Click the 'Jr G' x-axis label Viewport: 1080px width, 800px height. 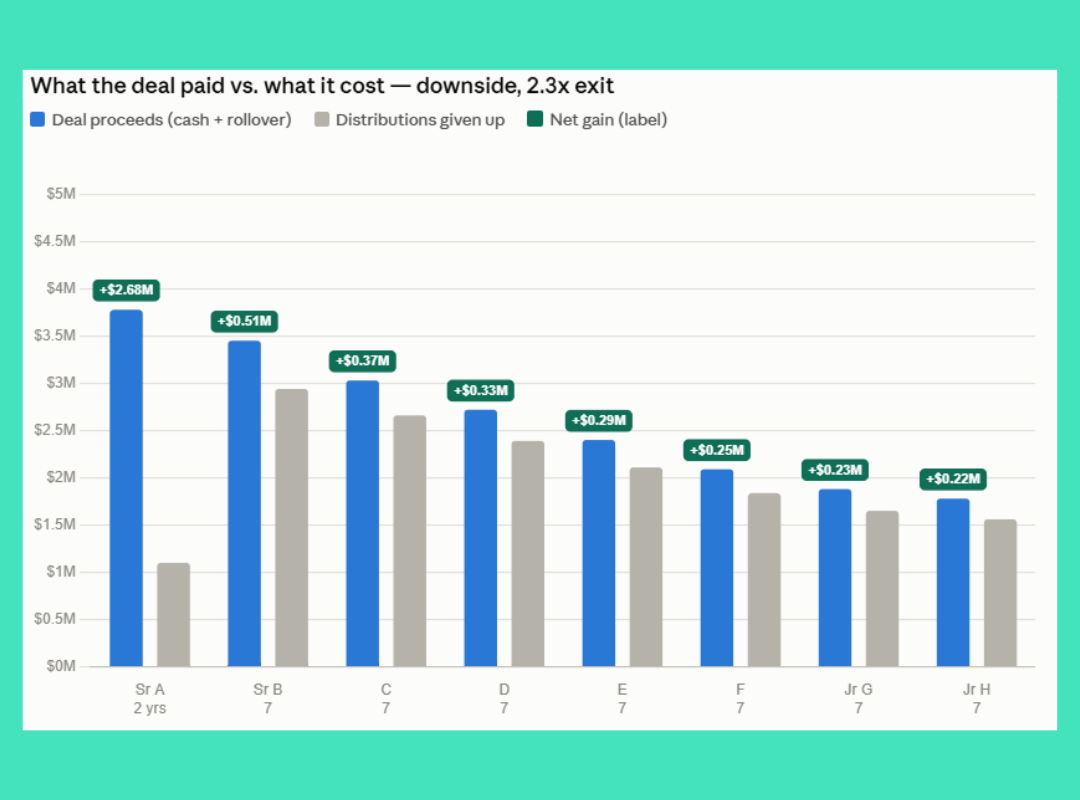coord(859,689)
